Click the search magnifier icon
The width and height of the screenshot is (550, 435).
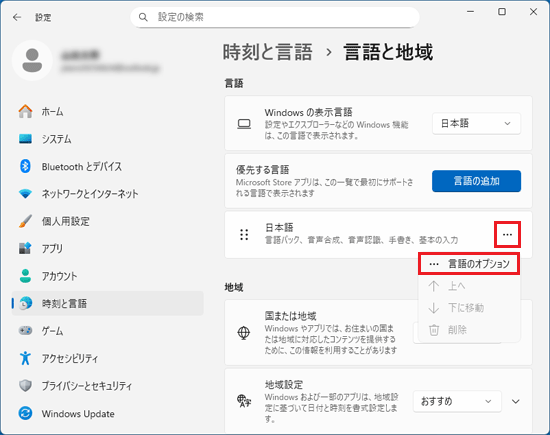[x=143, y=17]
